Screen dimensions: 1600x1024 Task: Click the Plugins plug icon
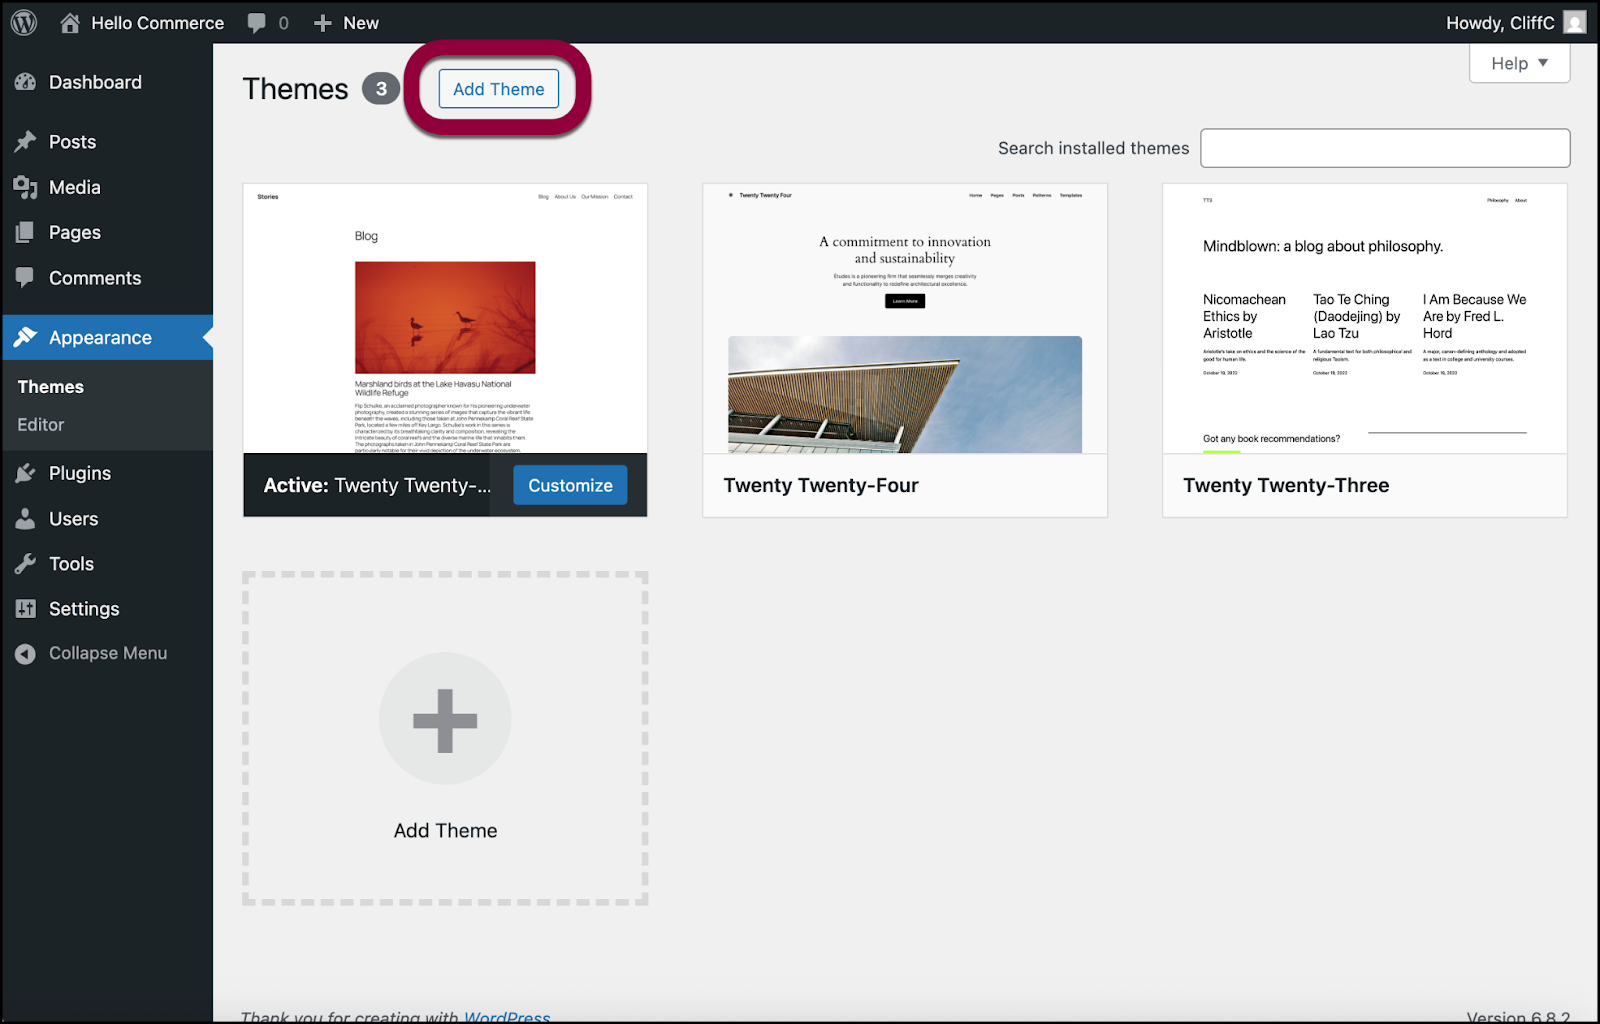click(26, 473)
